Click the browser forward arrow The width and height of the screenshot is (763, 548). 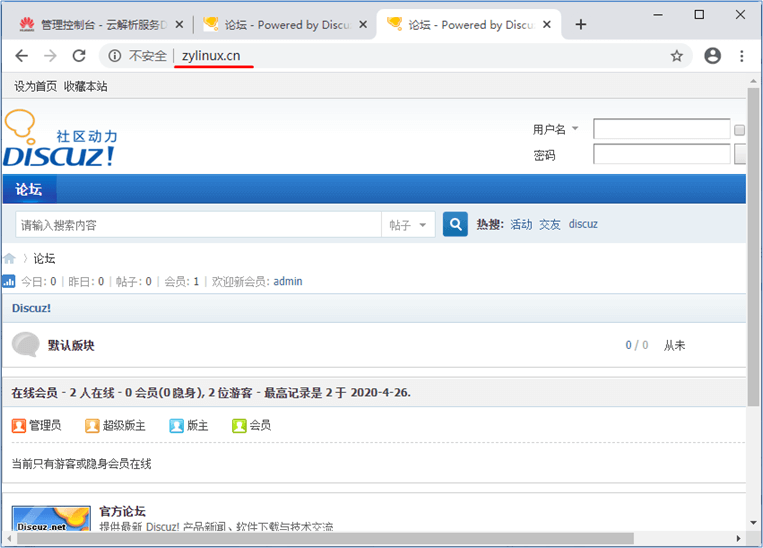[x=50, y=56]
